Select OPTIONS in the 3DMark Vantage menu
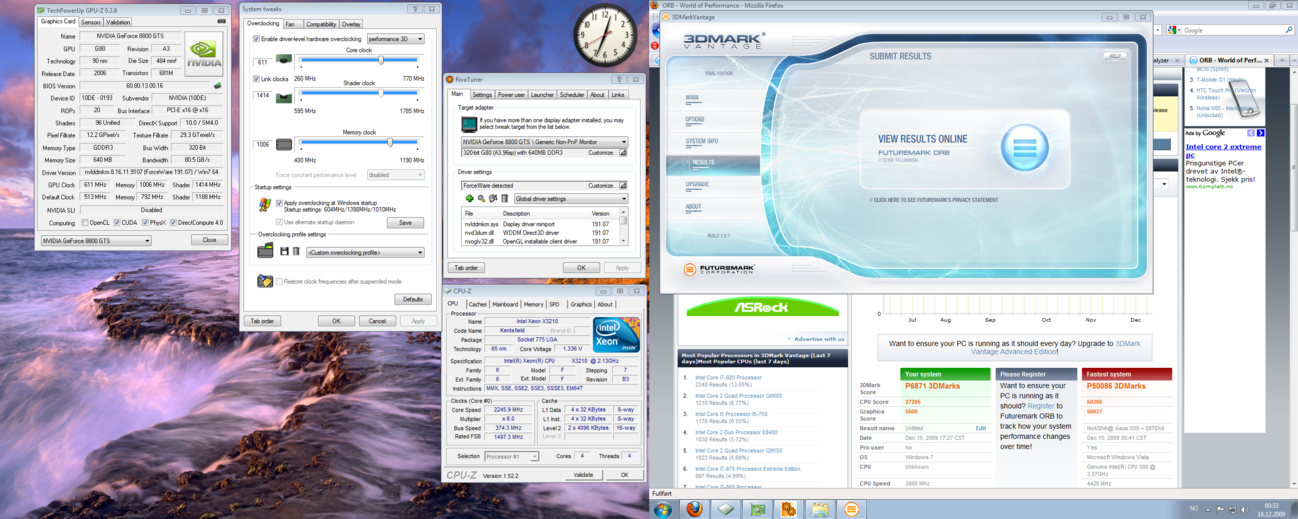Screen dimensions: 1298x519 695,119
